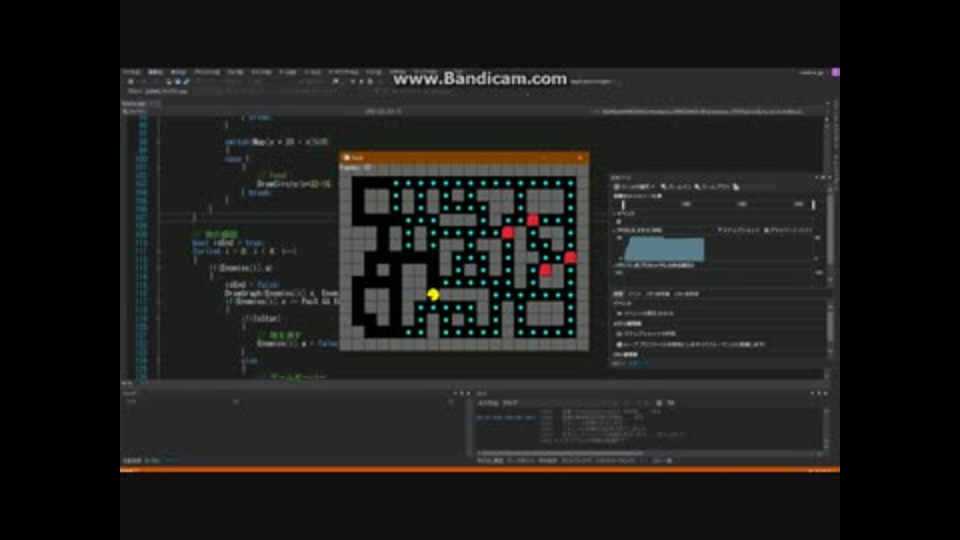
Task: Click right handle of diagnostics timeline
Action: pos(814,204)
